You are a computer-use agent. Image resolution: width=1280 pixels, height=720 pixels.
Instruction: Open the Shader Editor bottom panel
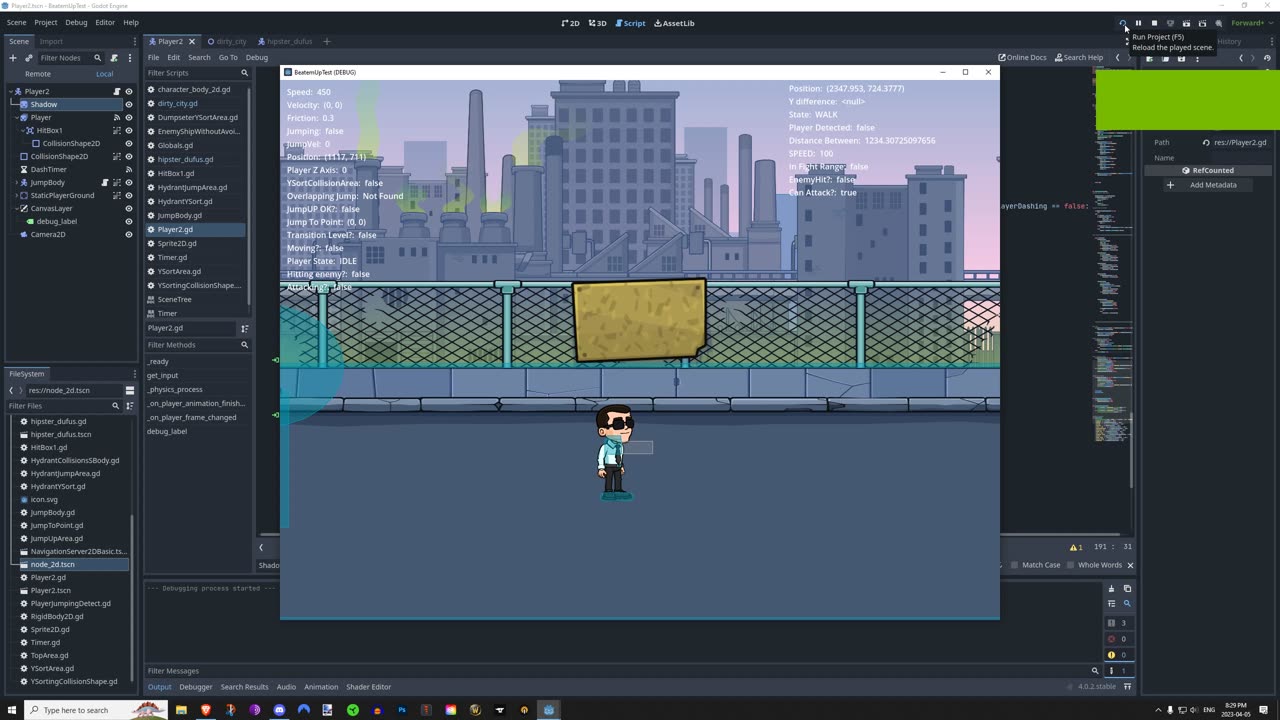[x=368, y=687]
